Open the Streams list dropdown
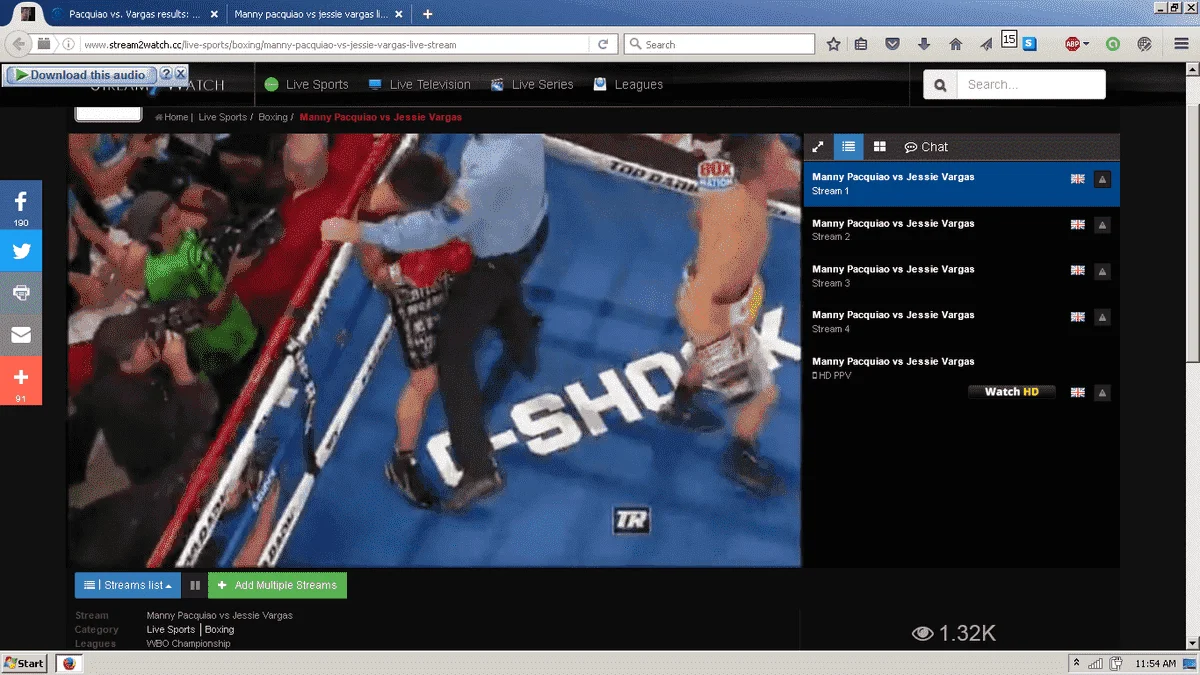 pyautogui.click(x=127, y=585)
